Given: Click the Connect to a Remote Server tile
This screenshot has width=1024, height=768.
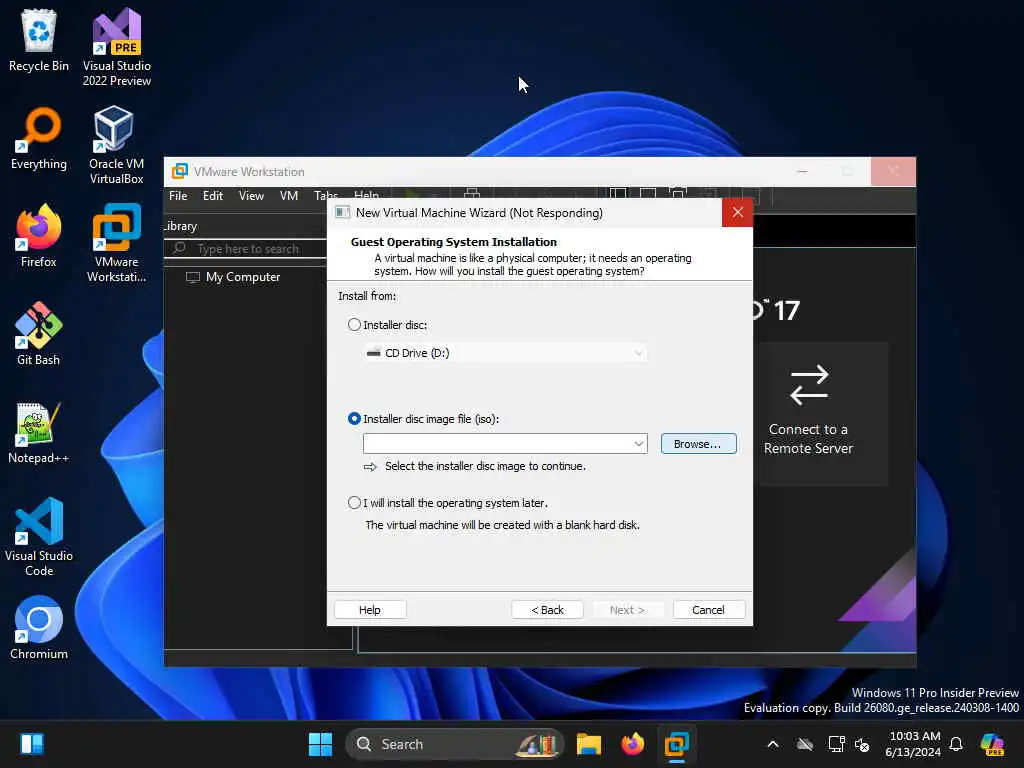Looking at the screenshot, I should click(808, 413).
